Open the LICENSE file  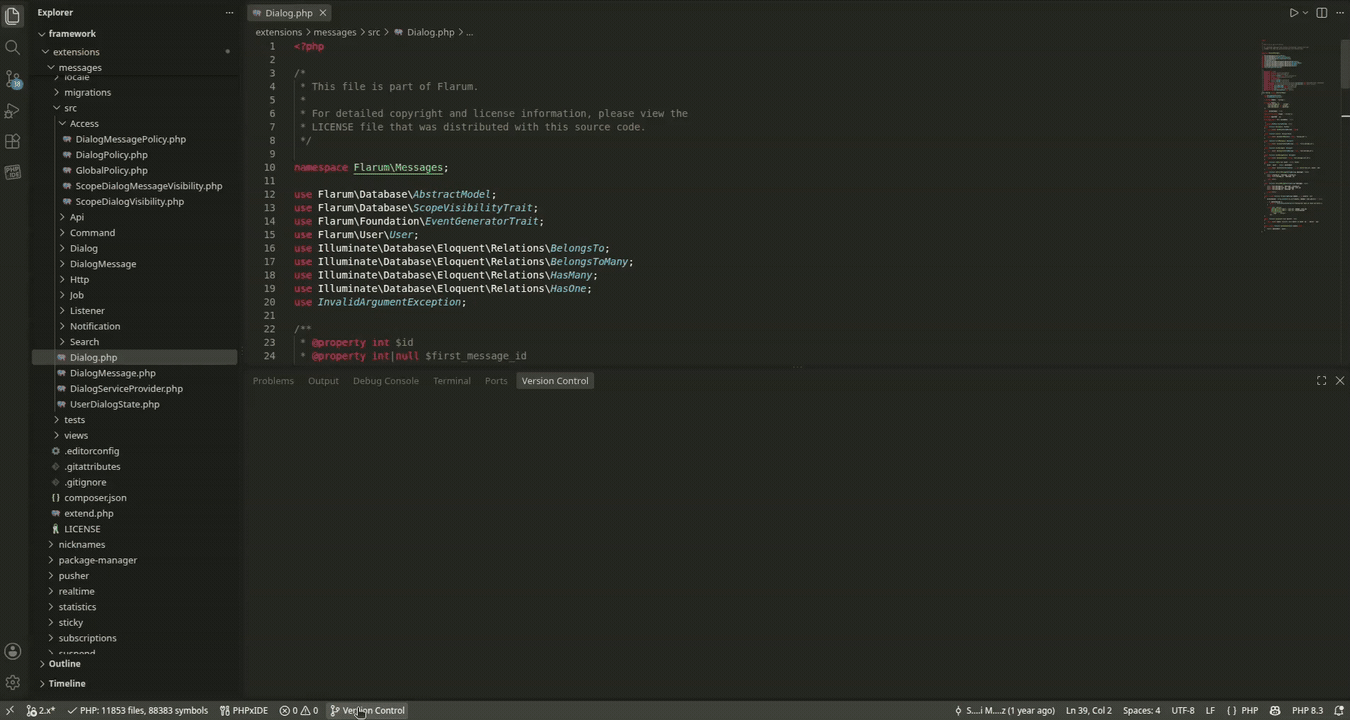(x=134, y=529)
